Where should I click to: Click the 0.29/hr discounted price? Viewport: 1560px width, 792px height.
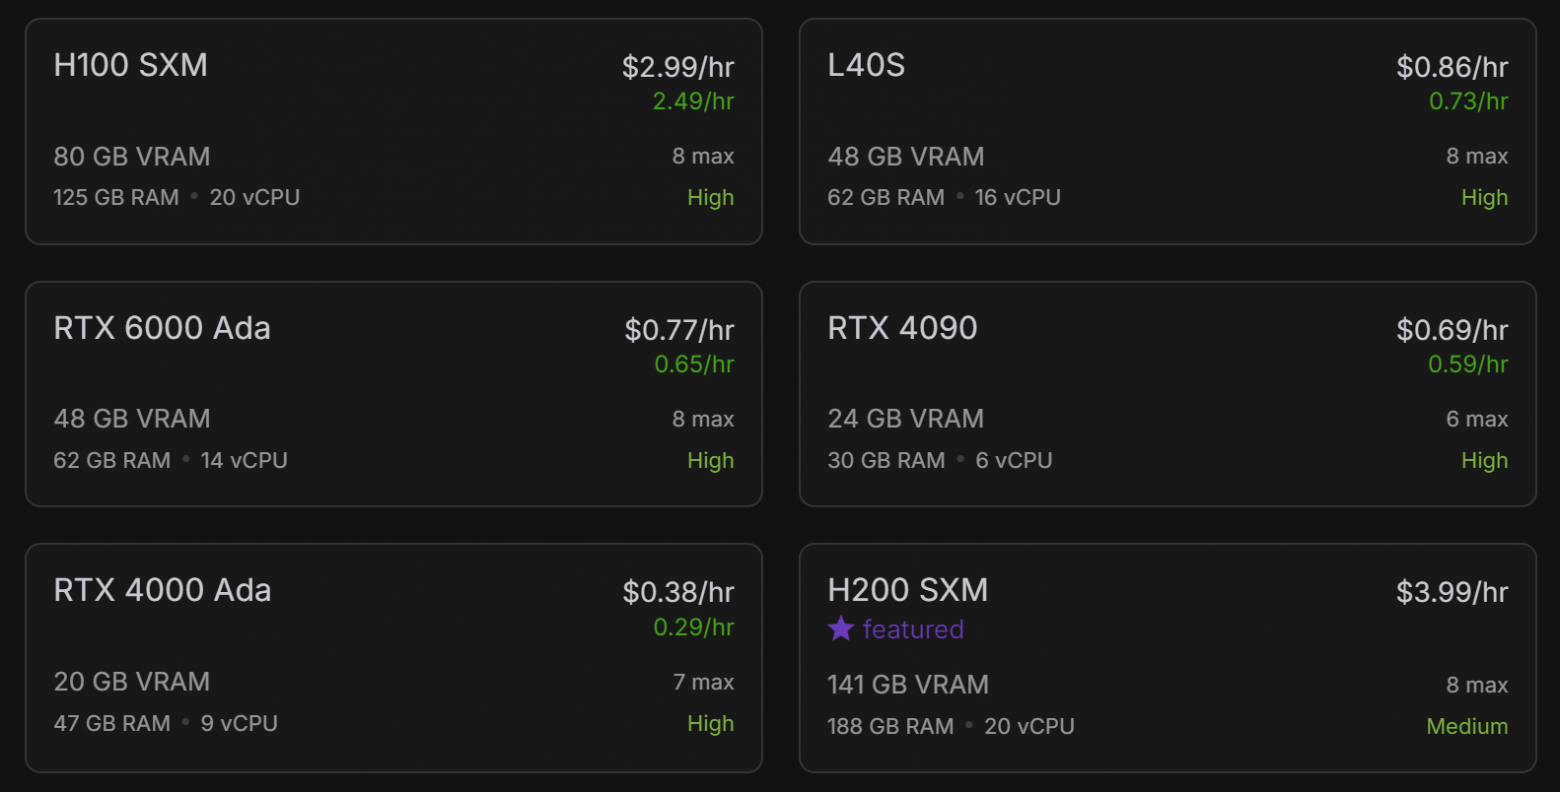point(693,627)
